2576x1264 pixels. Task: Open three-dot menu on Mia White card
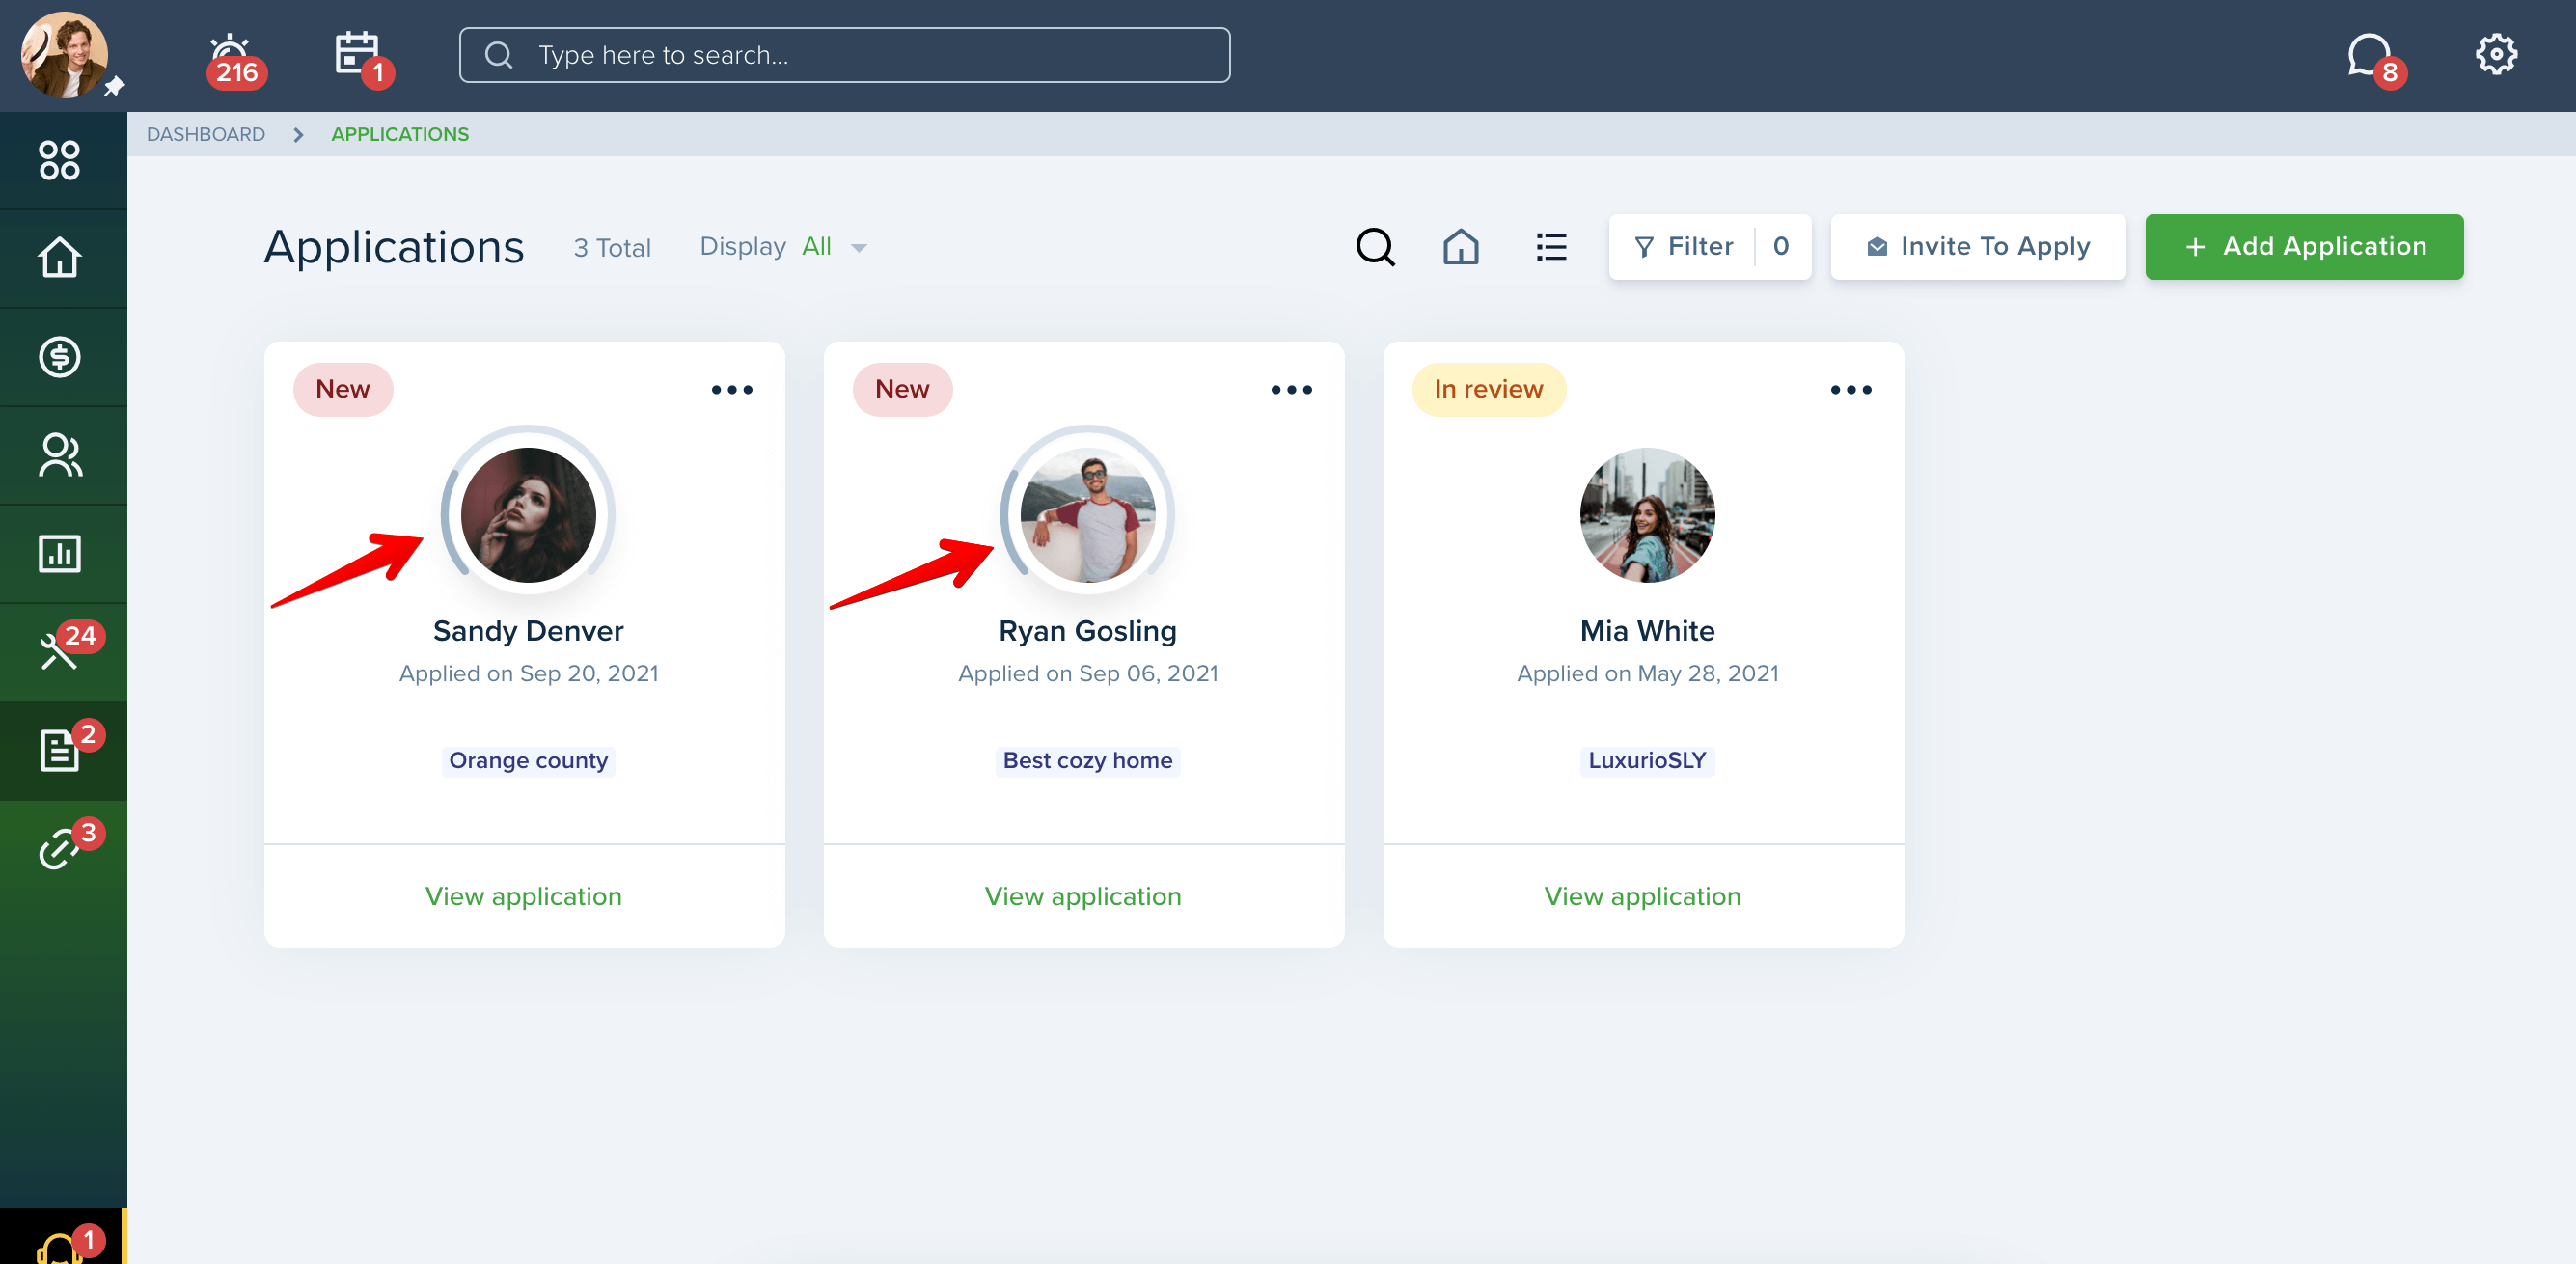pos(1851,390)
